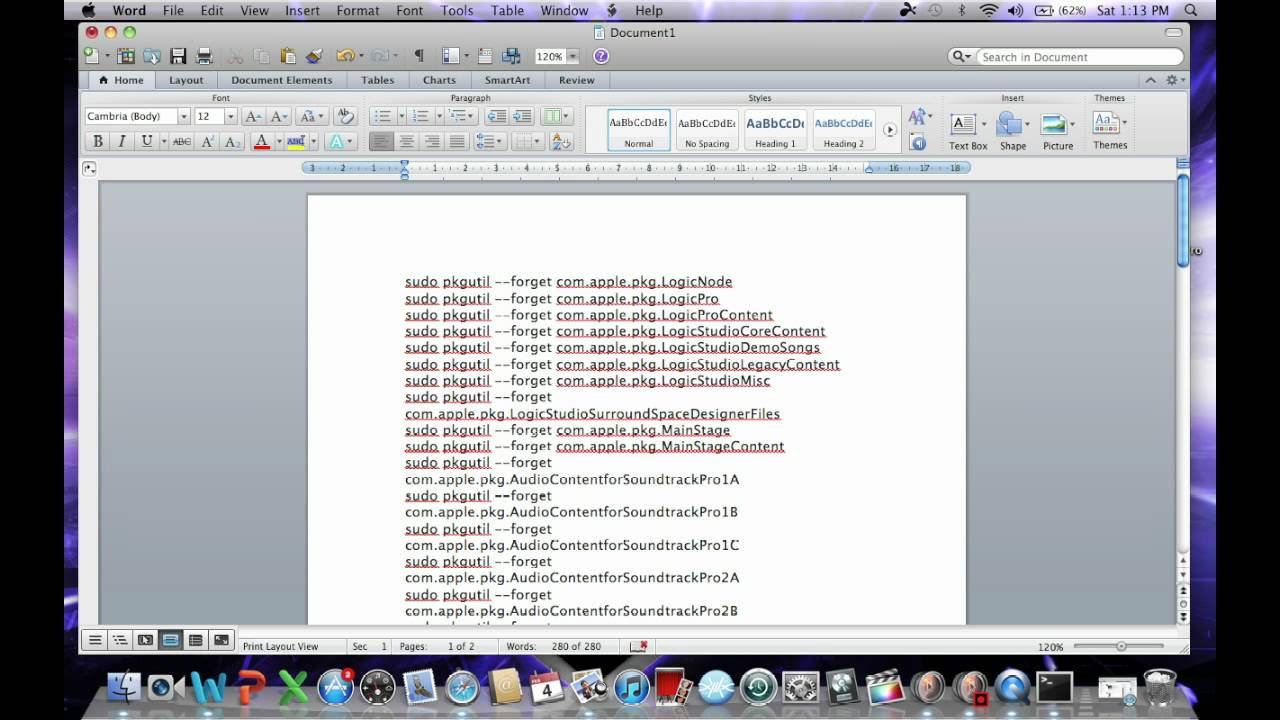The width and height of the screenshot is (1280, 720).
Task: Click the Grow Font icon
Action: tap(254, 116)
